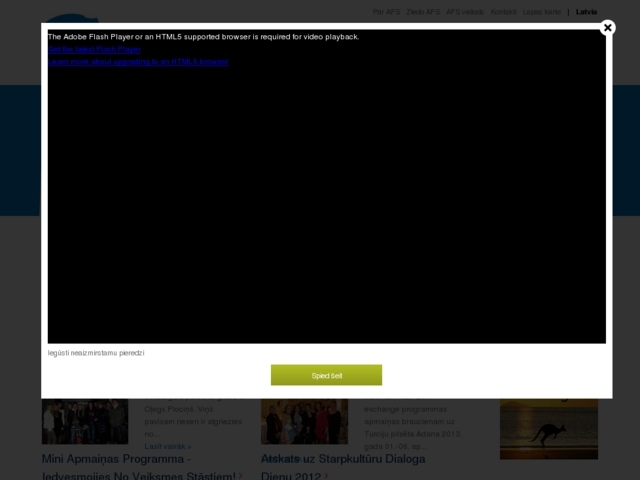Image resolution: width=640 pixels, height=480 pixels.
Task: Open the group photo thumbnail beside exchange programmas
Action: [x=304, y=421]
